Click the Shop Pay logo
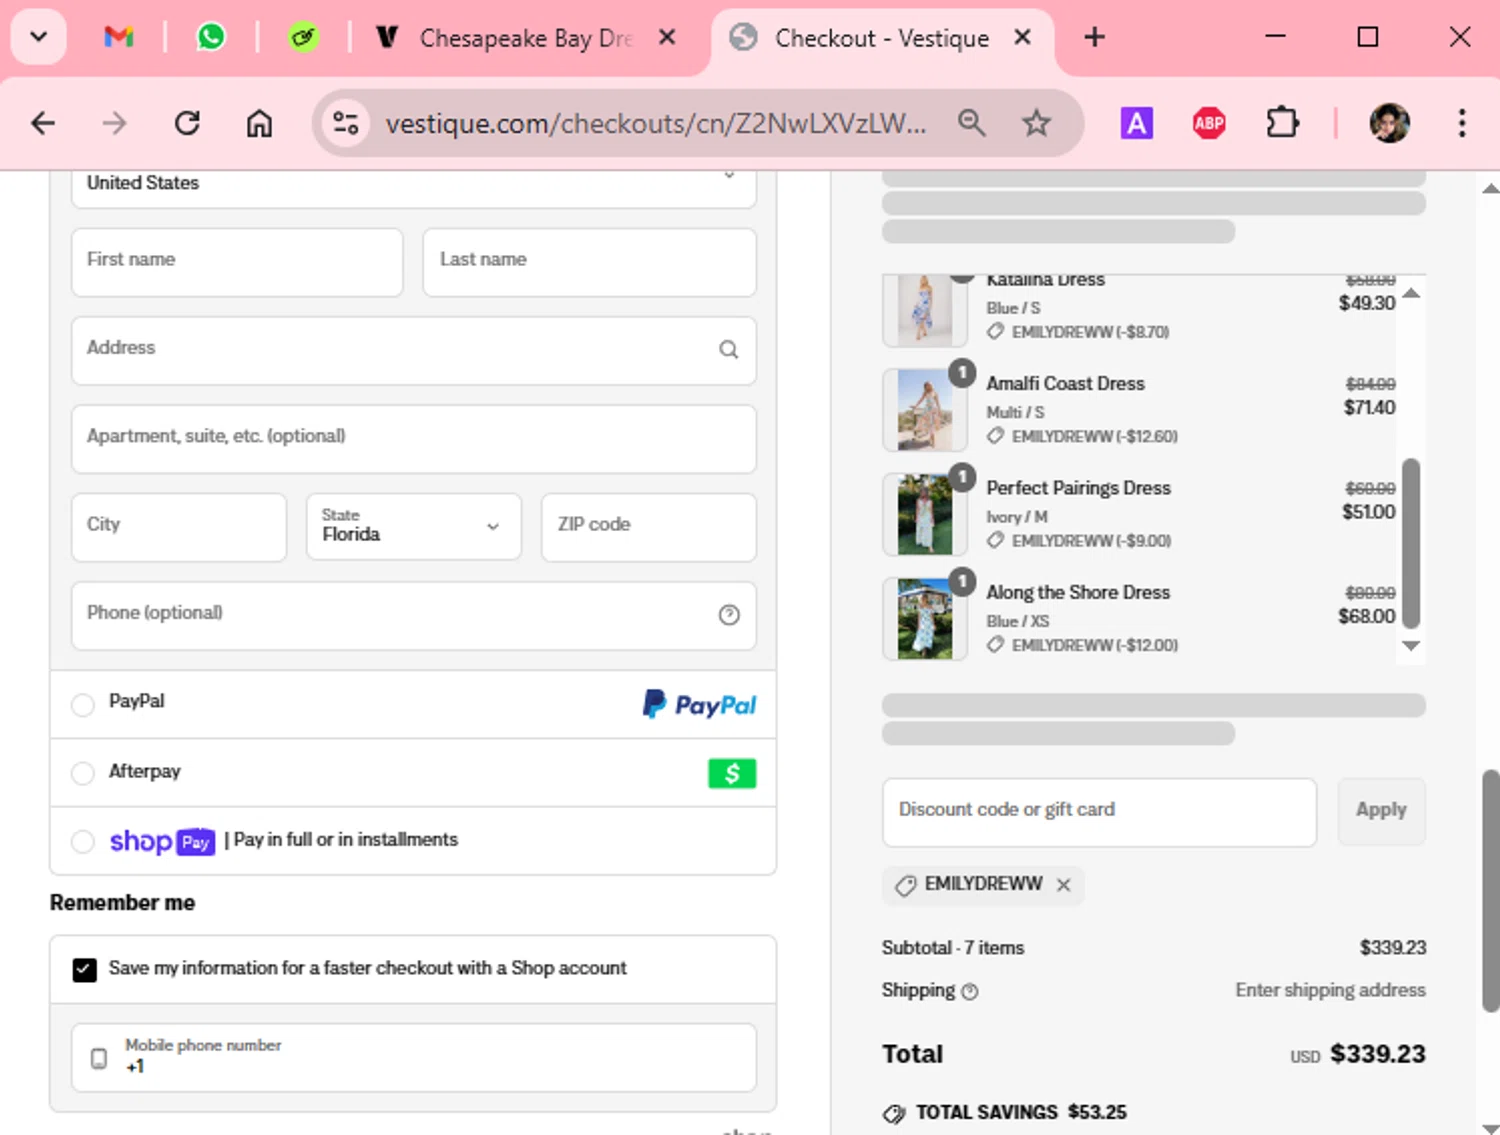The height and width of the screenshot is (1135, 1500). (162, 841)
